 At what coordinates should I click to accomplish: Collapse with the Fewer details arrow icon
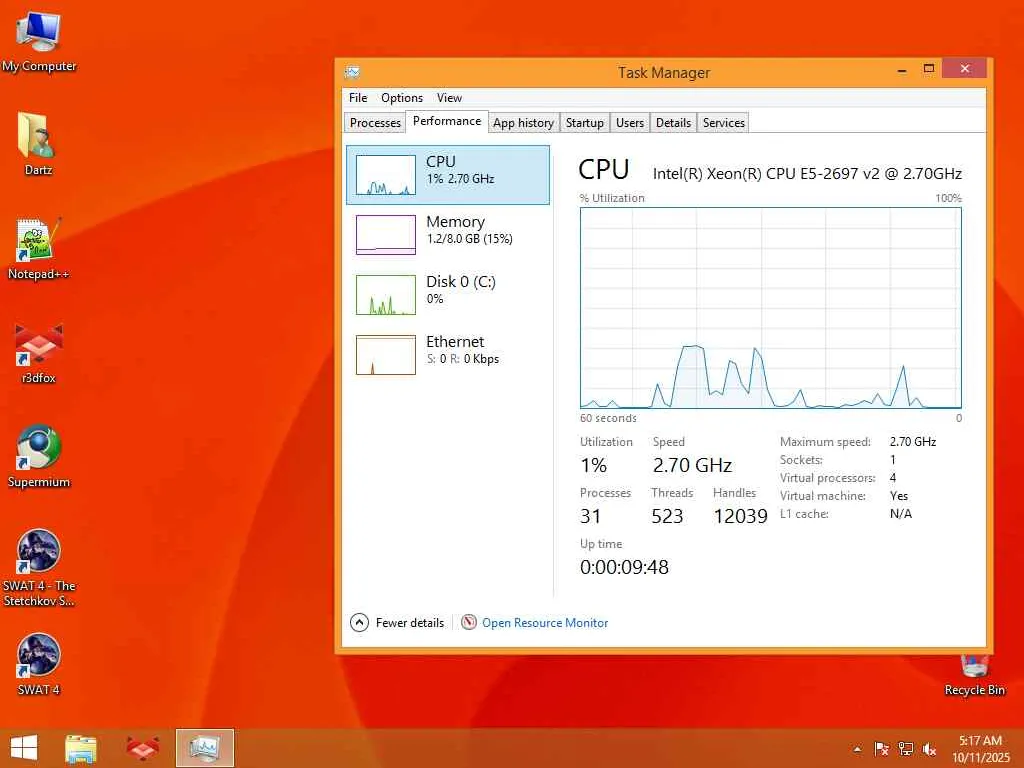click(359, 622)
